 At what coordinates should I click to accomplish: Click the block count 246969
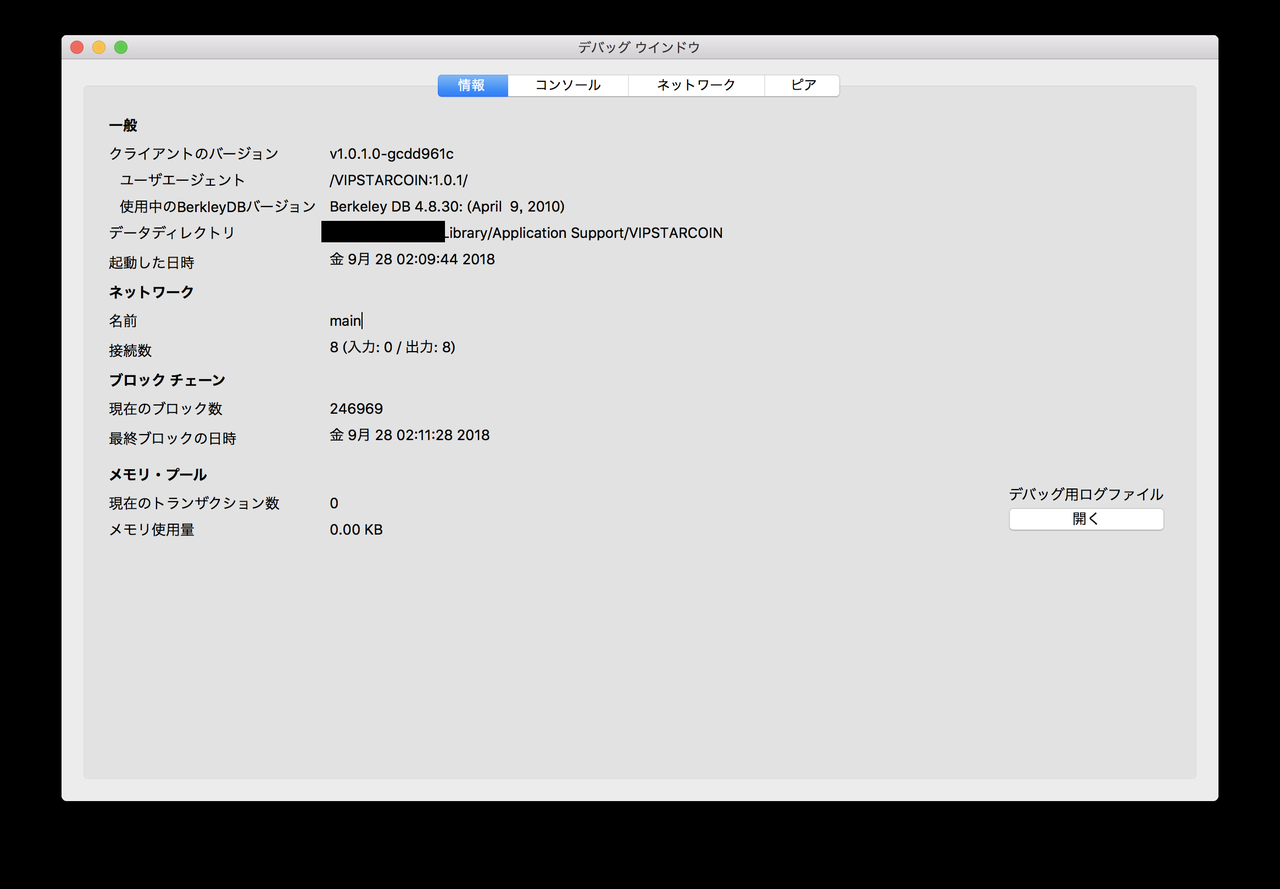point(356,409)
